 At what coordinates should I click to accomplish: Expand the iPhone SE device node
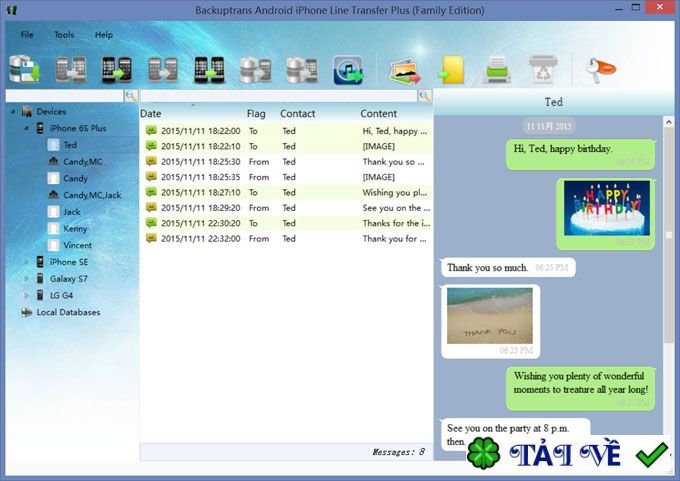tap(26, 262)
